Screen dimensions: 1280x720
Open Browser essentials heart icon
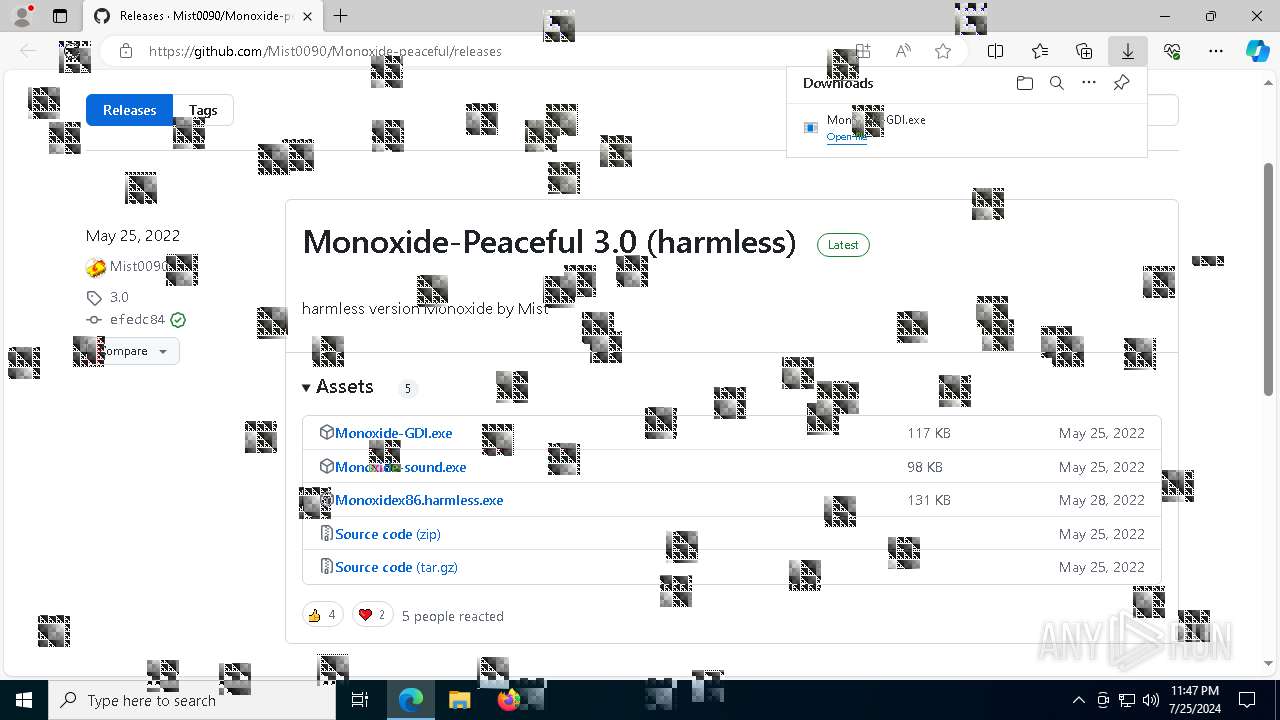coord(1172,51)
